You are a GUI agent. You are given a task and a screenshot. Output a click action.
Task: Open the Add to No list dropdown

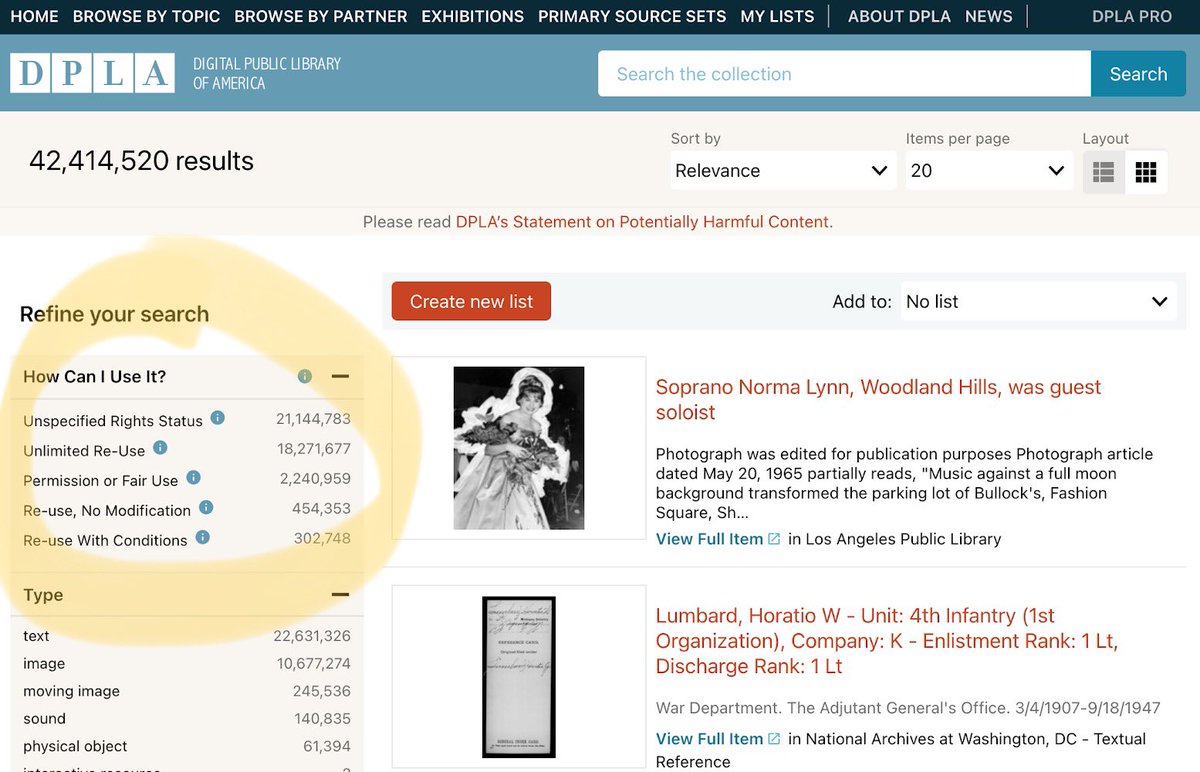click(x=1038, y=301)
